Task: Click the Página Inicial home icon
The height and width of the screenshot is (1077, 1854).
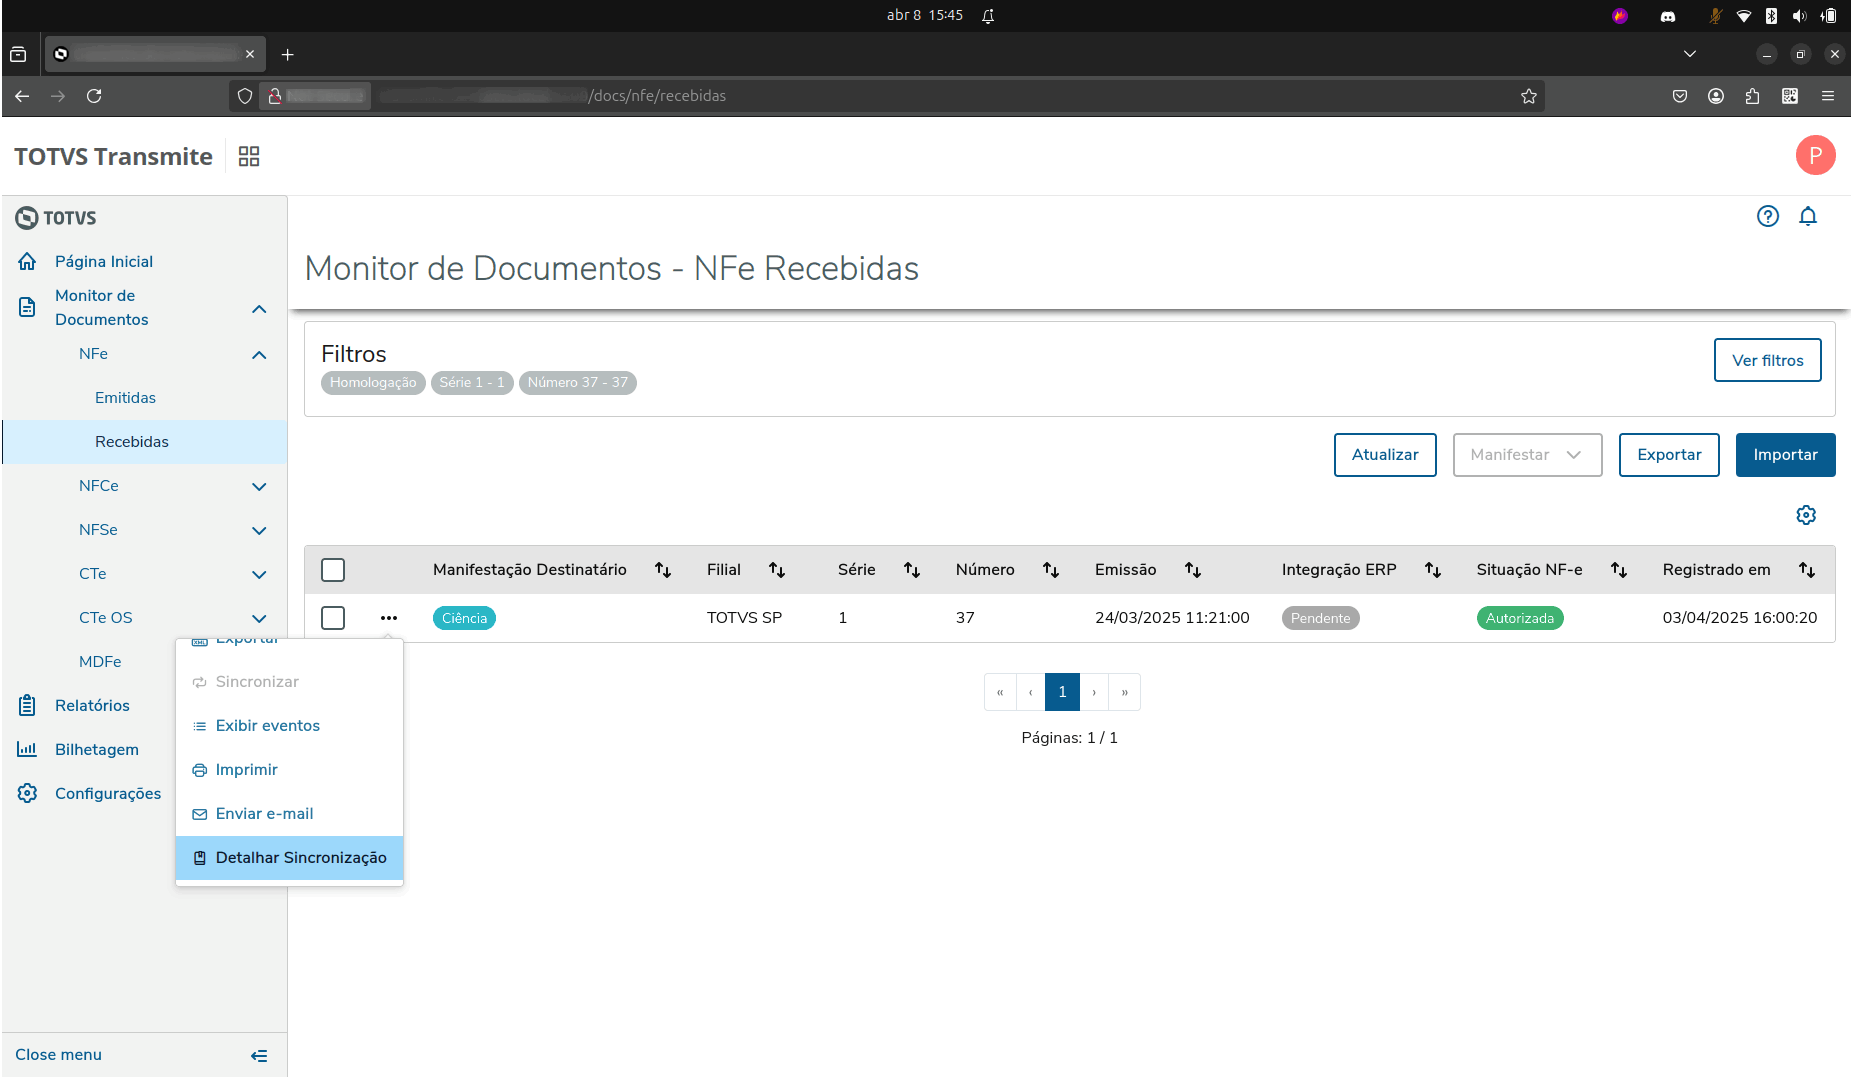Action: pos(27,261)
